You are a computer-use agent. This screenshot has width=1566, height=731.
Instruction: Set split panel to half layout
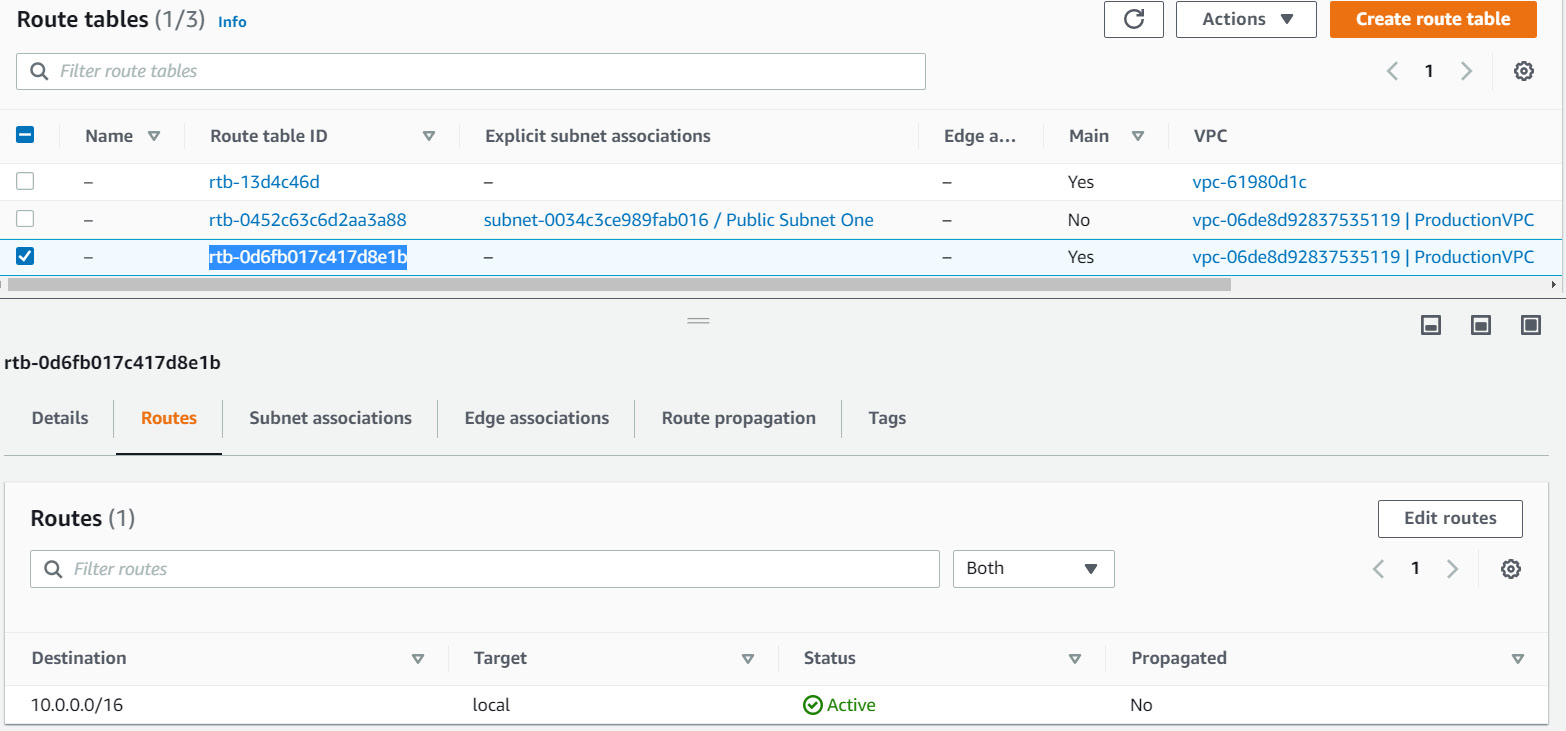pos(1481,325)
